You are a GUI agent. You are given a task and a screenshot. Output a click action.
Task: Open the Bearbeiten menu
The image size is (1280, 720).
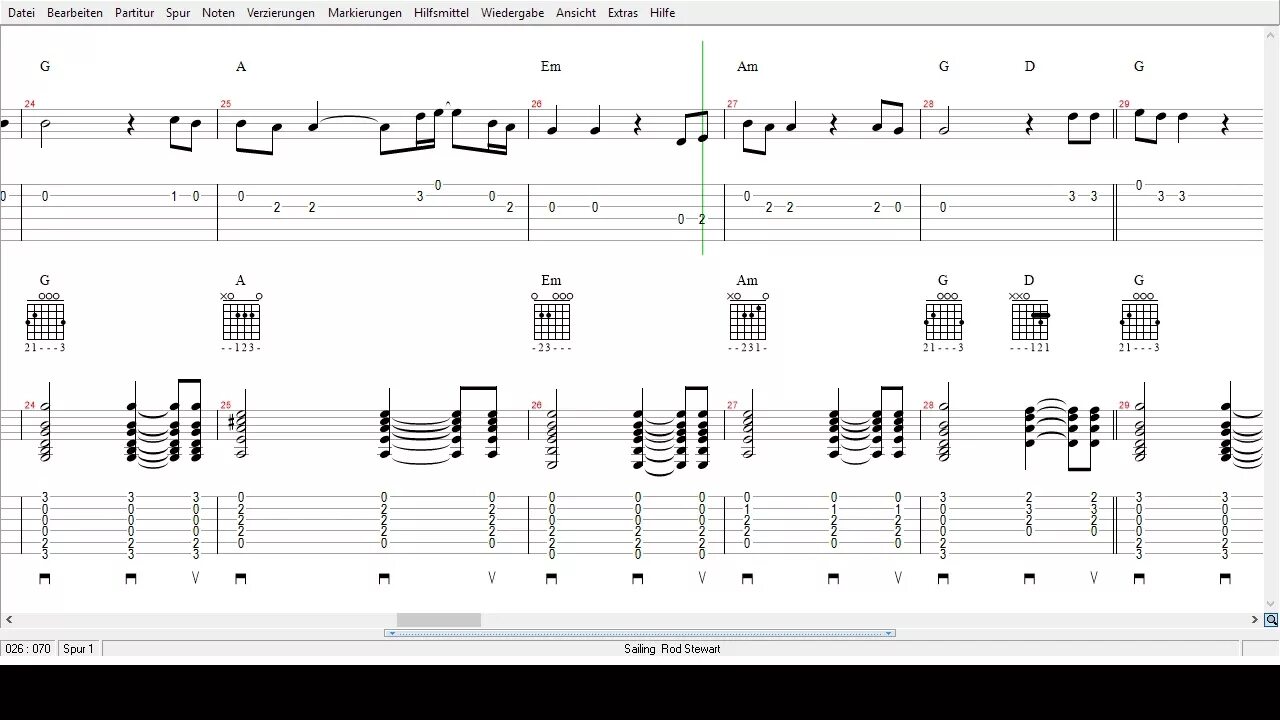coord(75,13)
